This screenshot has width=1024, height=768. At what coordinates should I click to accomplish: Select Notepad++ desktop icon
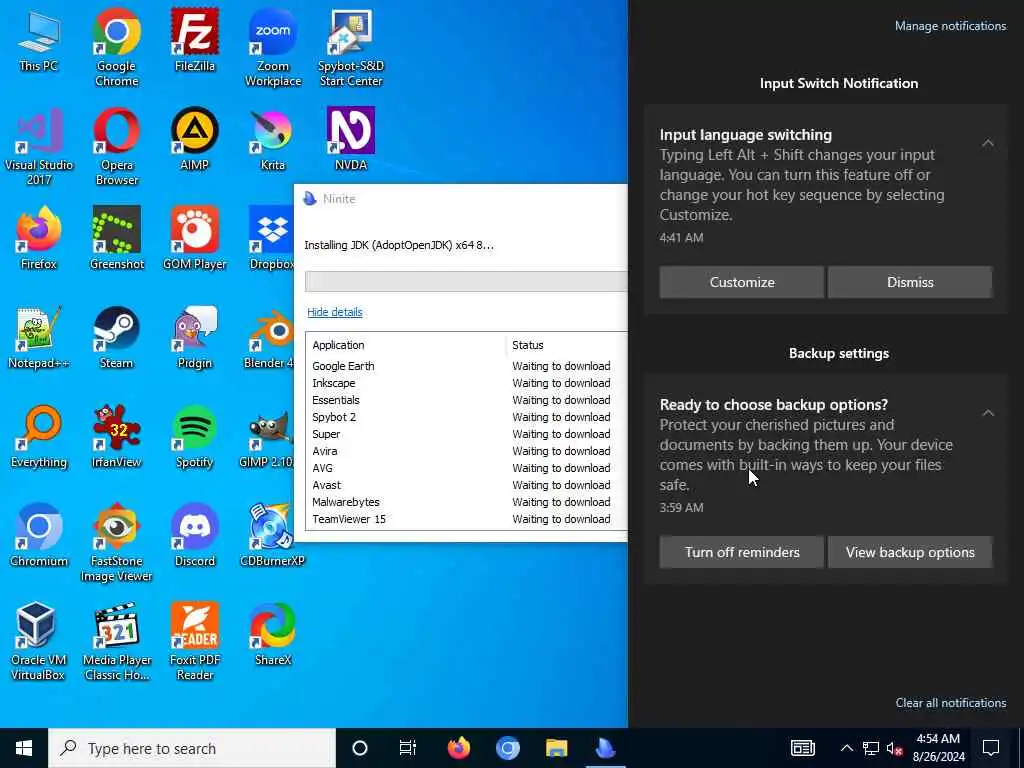(x=39, y=338)
